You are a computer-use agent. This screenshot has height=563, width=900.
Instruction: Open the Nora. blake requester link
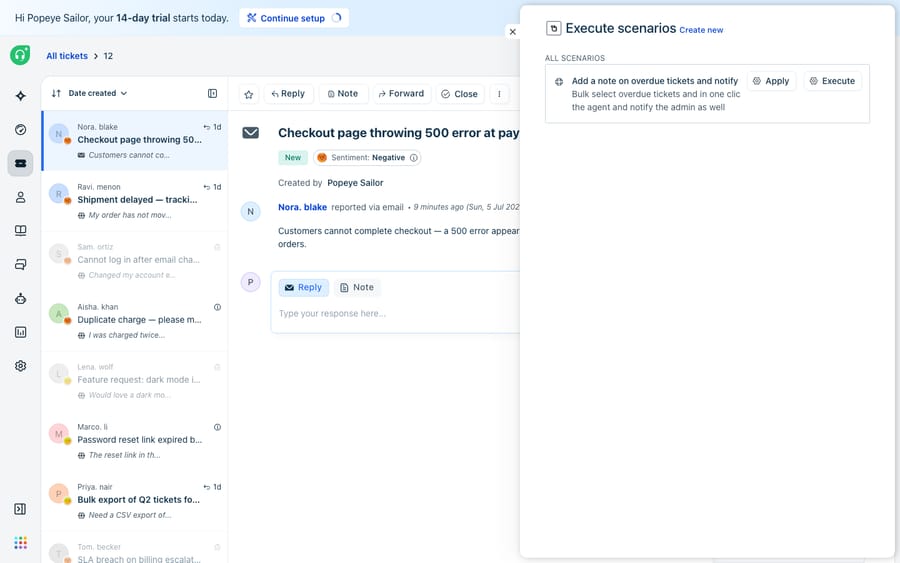tap(302, 207)
